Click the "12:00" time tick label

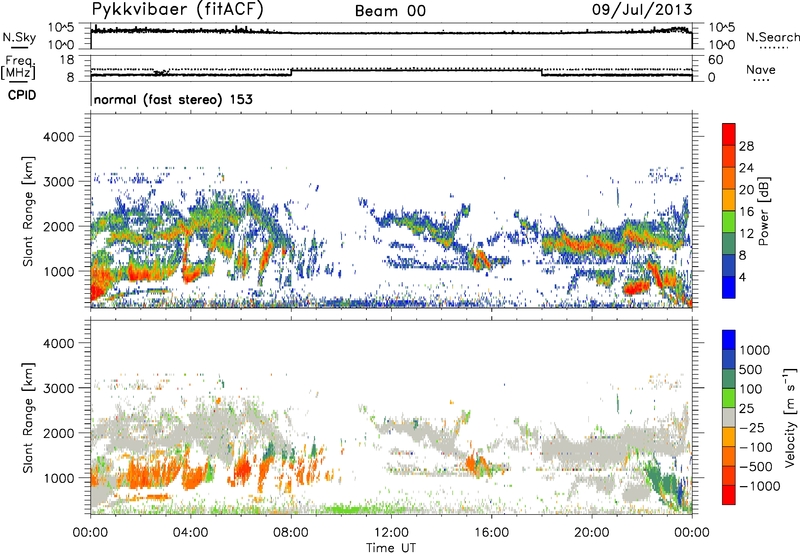391,533
